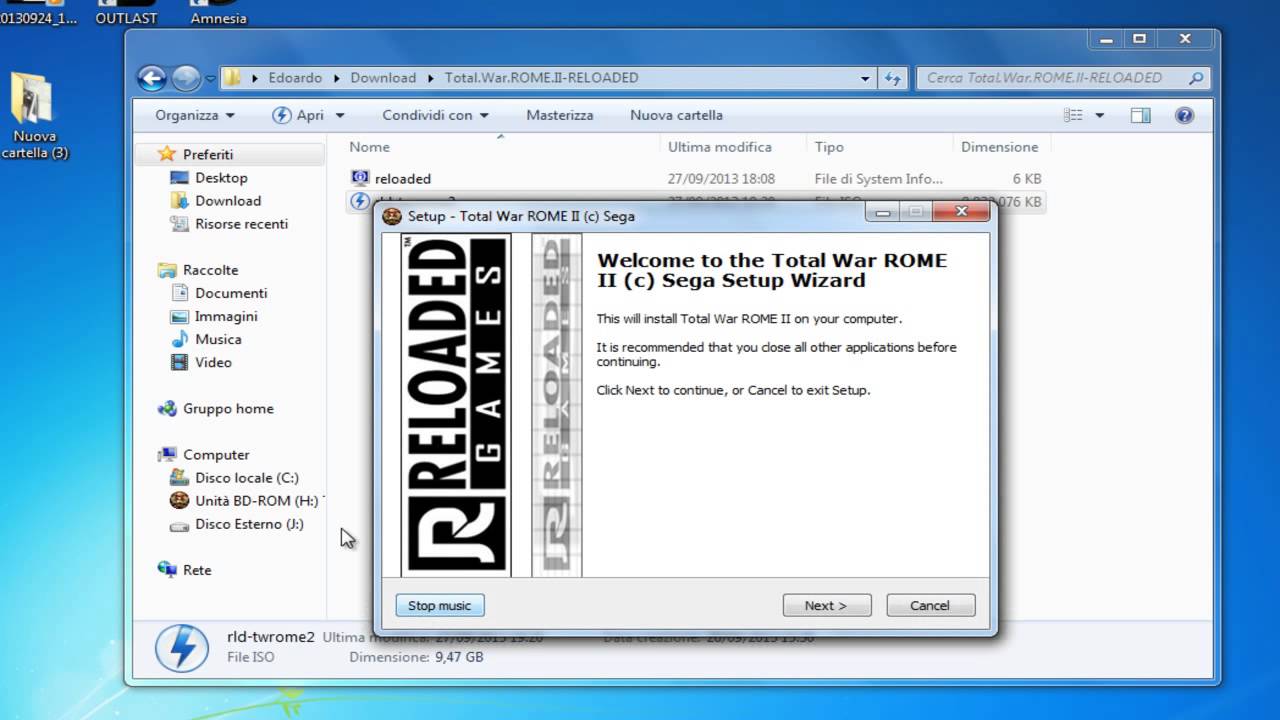Image resolution: width=1280 pixels, height=720 pixels.
Task: Open Unità BD-ROM (H:) drive
Action: point(256,500)
